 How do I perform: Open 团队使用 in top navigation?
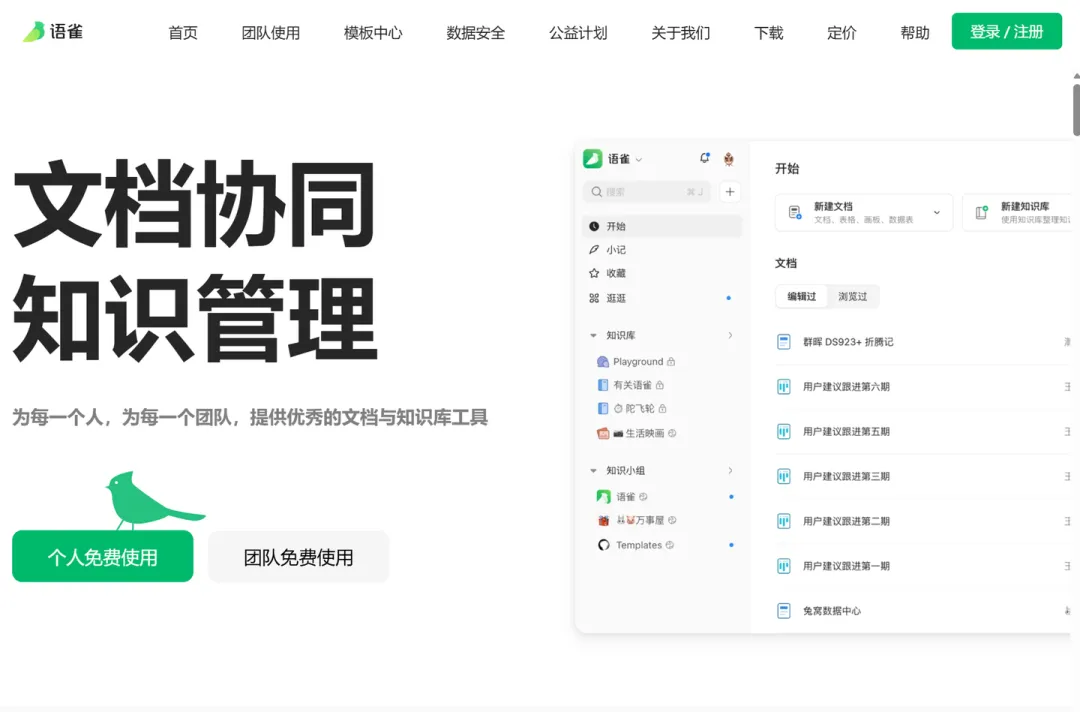[271, 32]
